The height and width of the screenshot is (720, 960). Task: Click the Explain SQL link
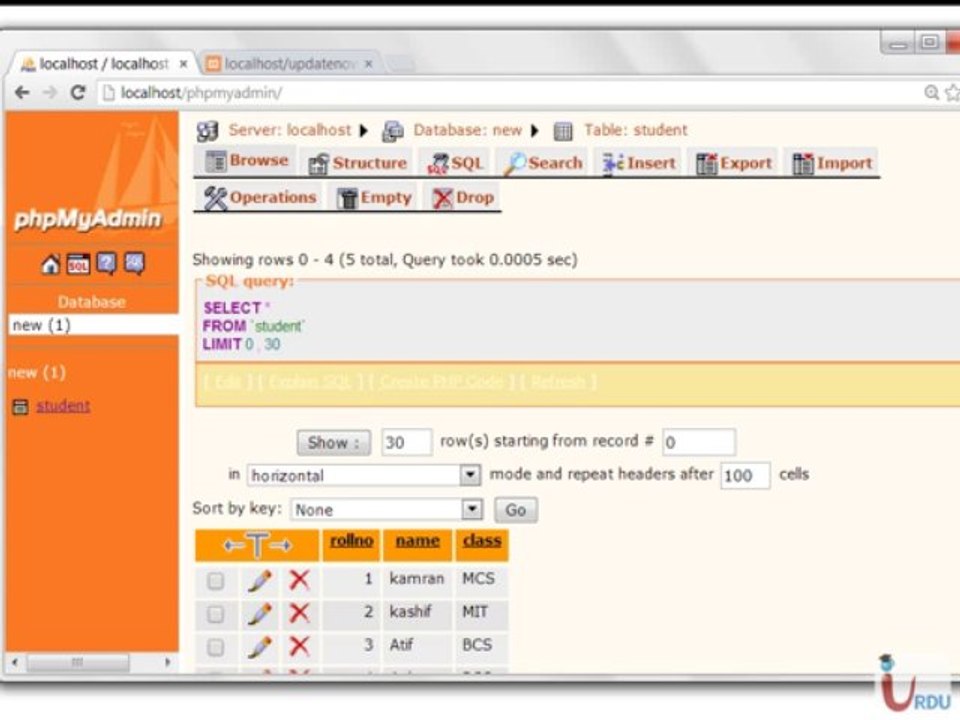point(310,382)
